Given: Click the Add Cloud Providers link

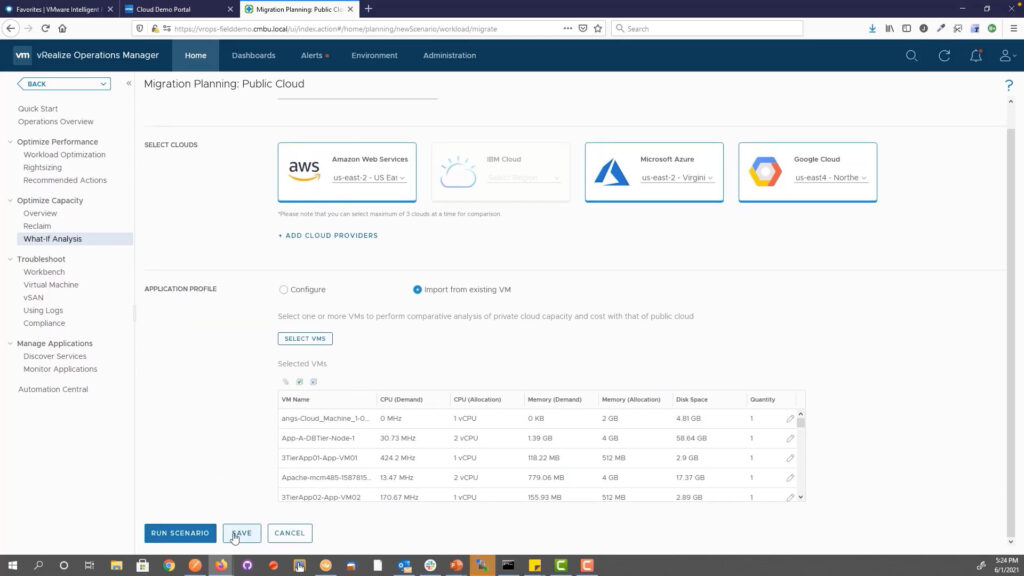Looking at the screenshot, I should tap(328, 236).
